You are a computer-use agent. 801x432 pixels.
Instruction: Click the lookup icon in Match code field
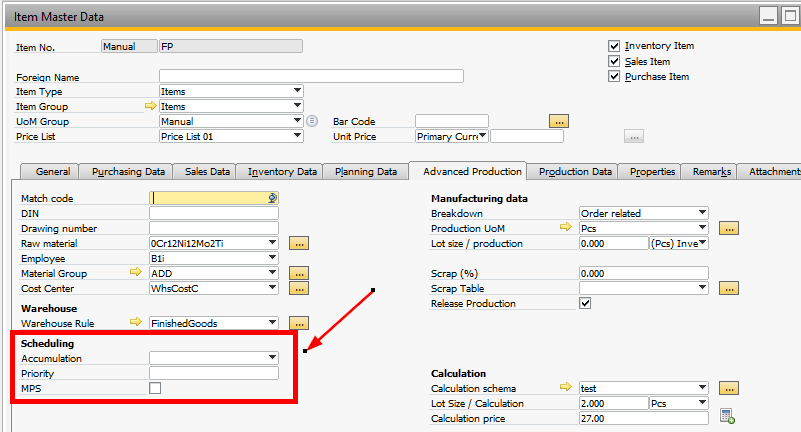point(272,198)
